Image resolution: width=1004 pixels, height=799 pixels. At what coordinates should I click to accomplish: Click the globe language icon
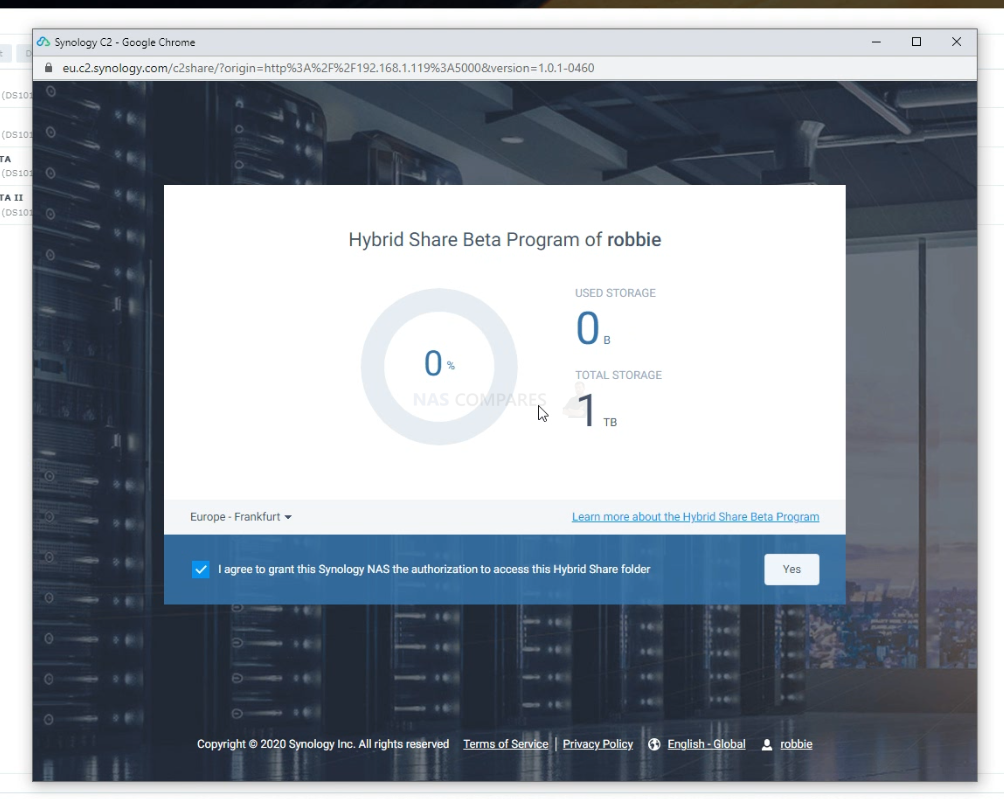point(654,744)
